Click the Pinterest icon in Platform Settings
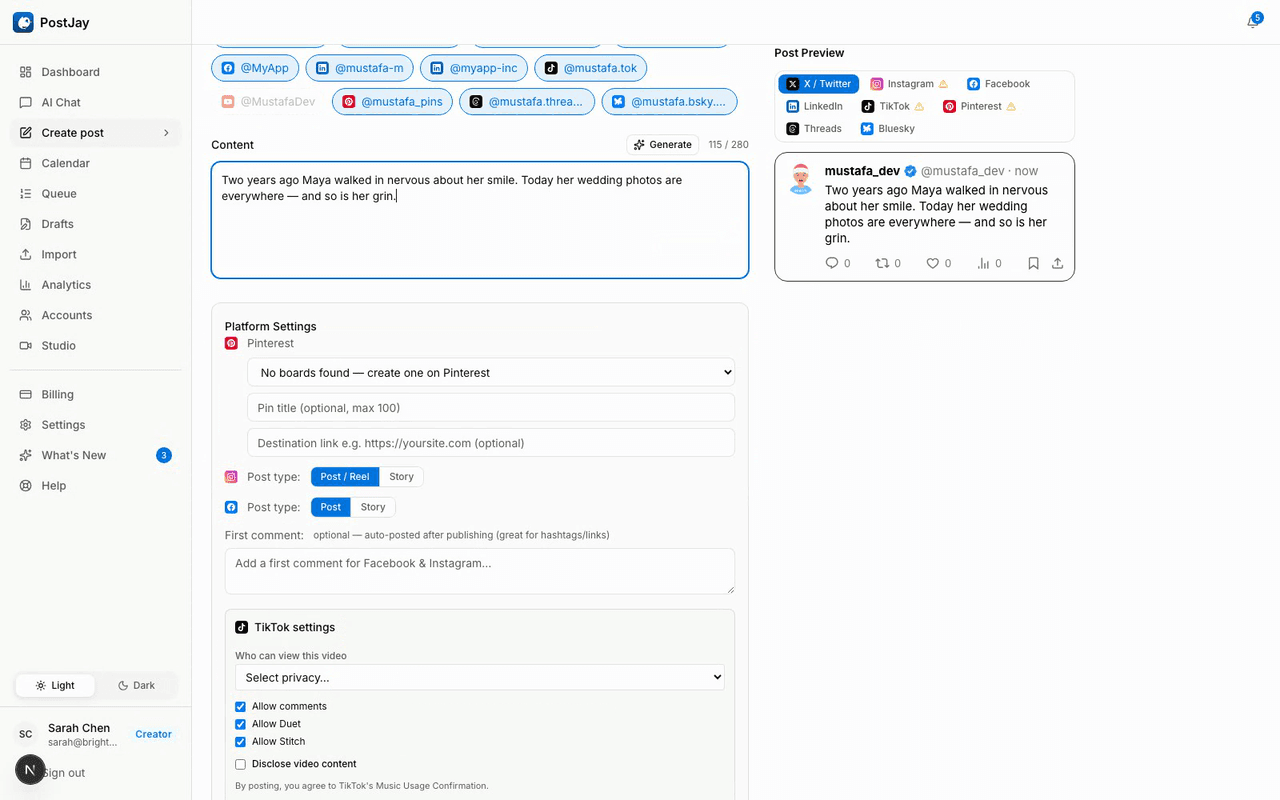This screenshot has height=800, width=1280. point(231,343)
